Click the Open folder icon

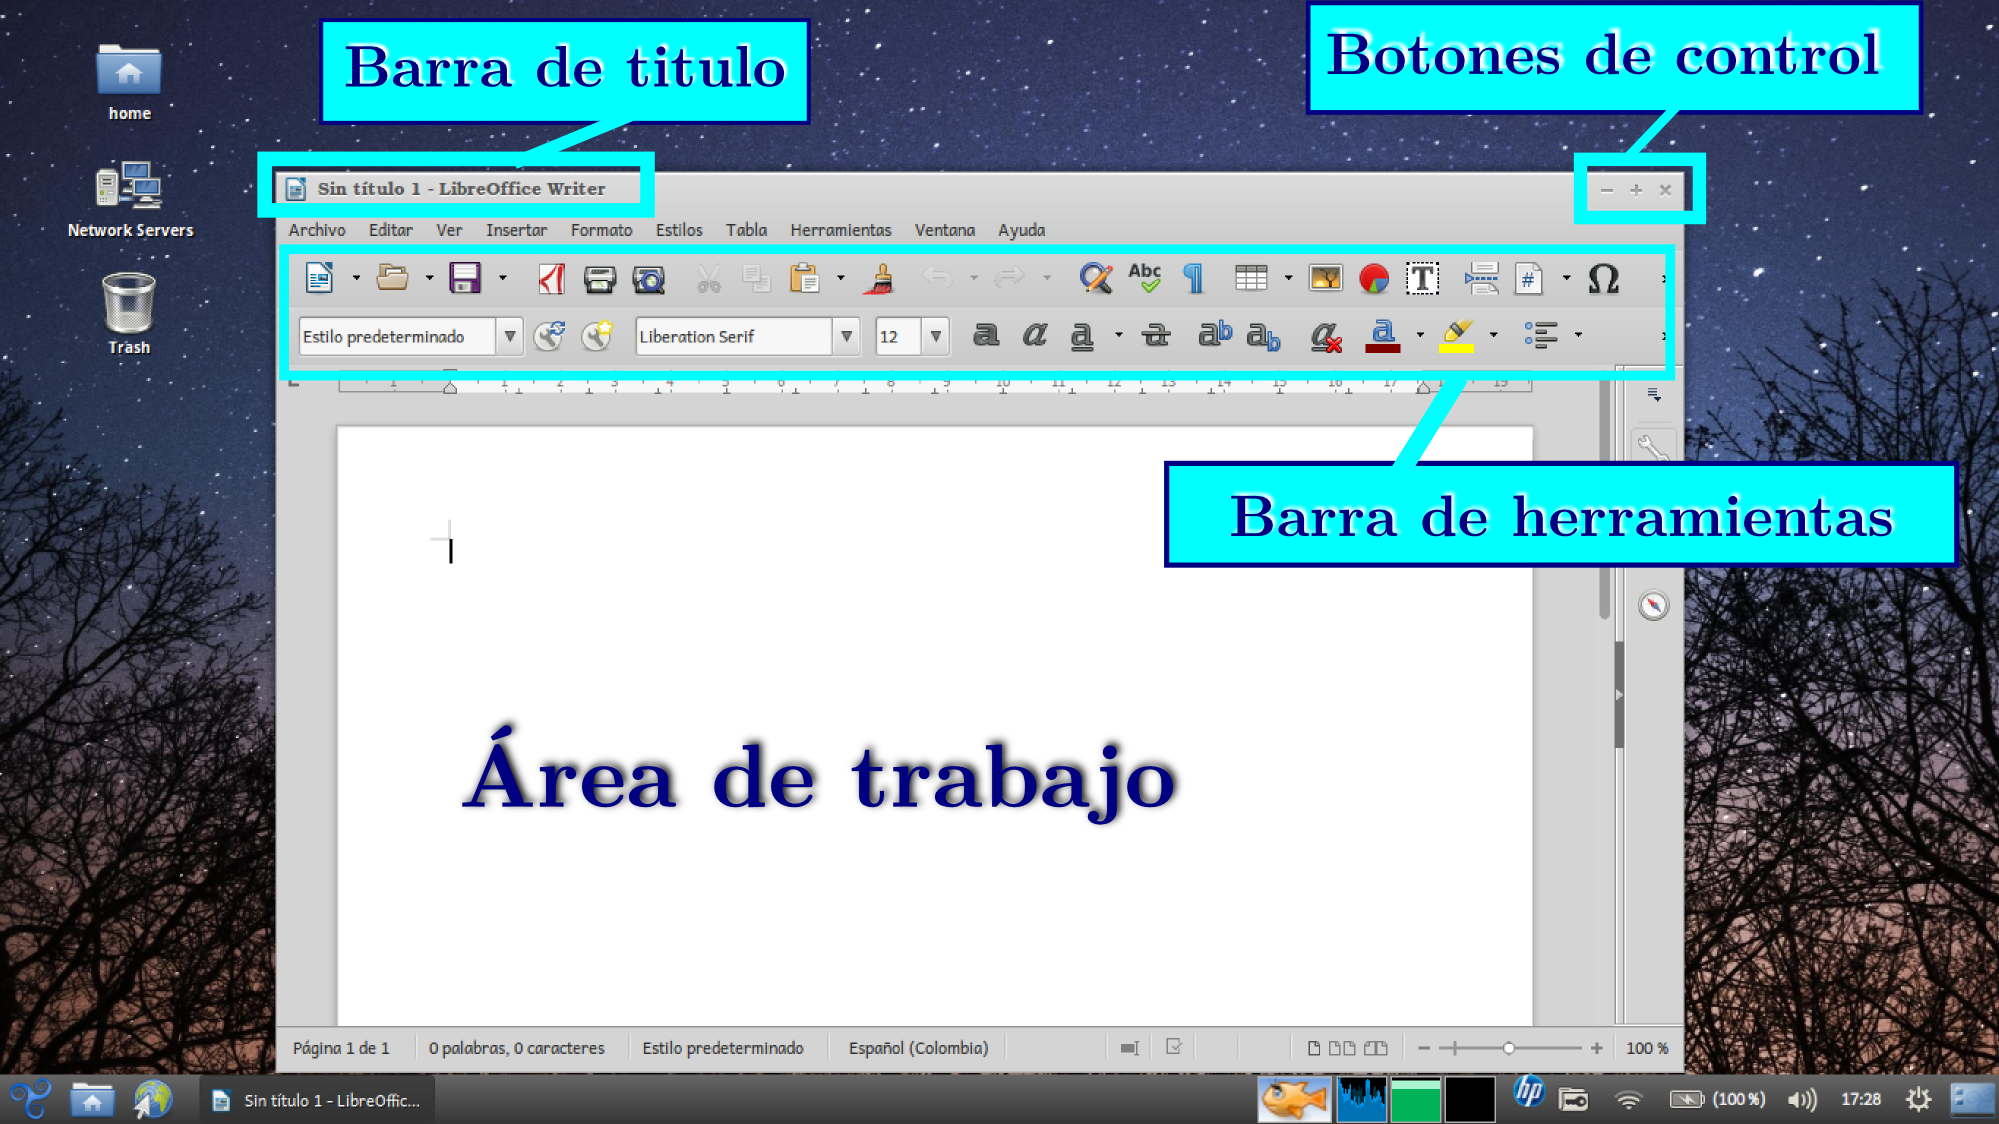392,278
